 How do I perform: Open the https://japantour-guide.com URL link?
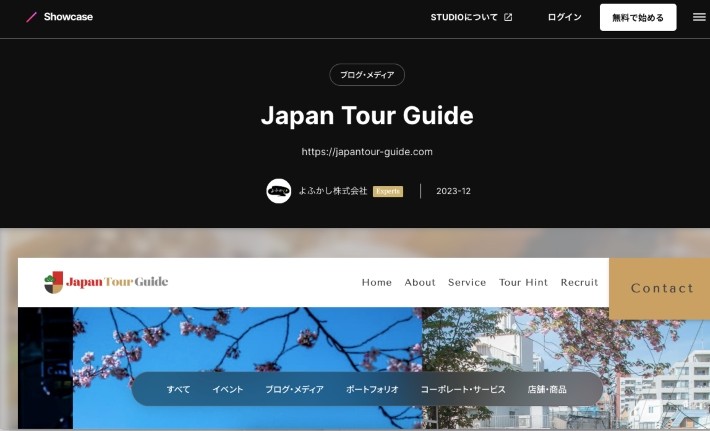[x=367, y=152]
